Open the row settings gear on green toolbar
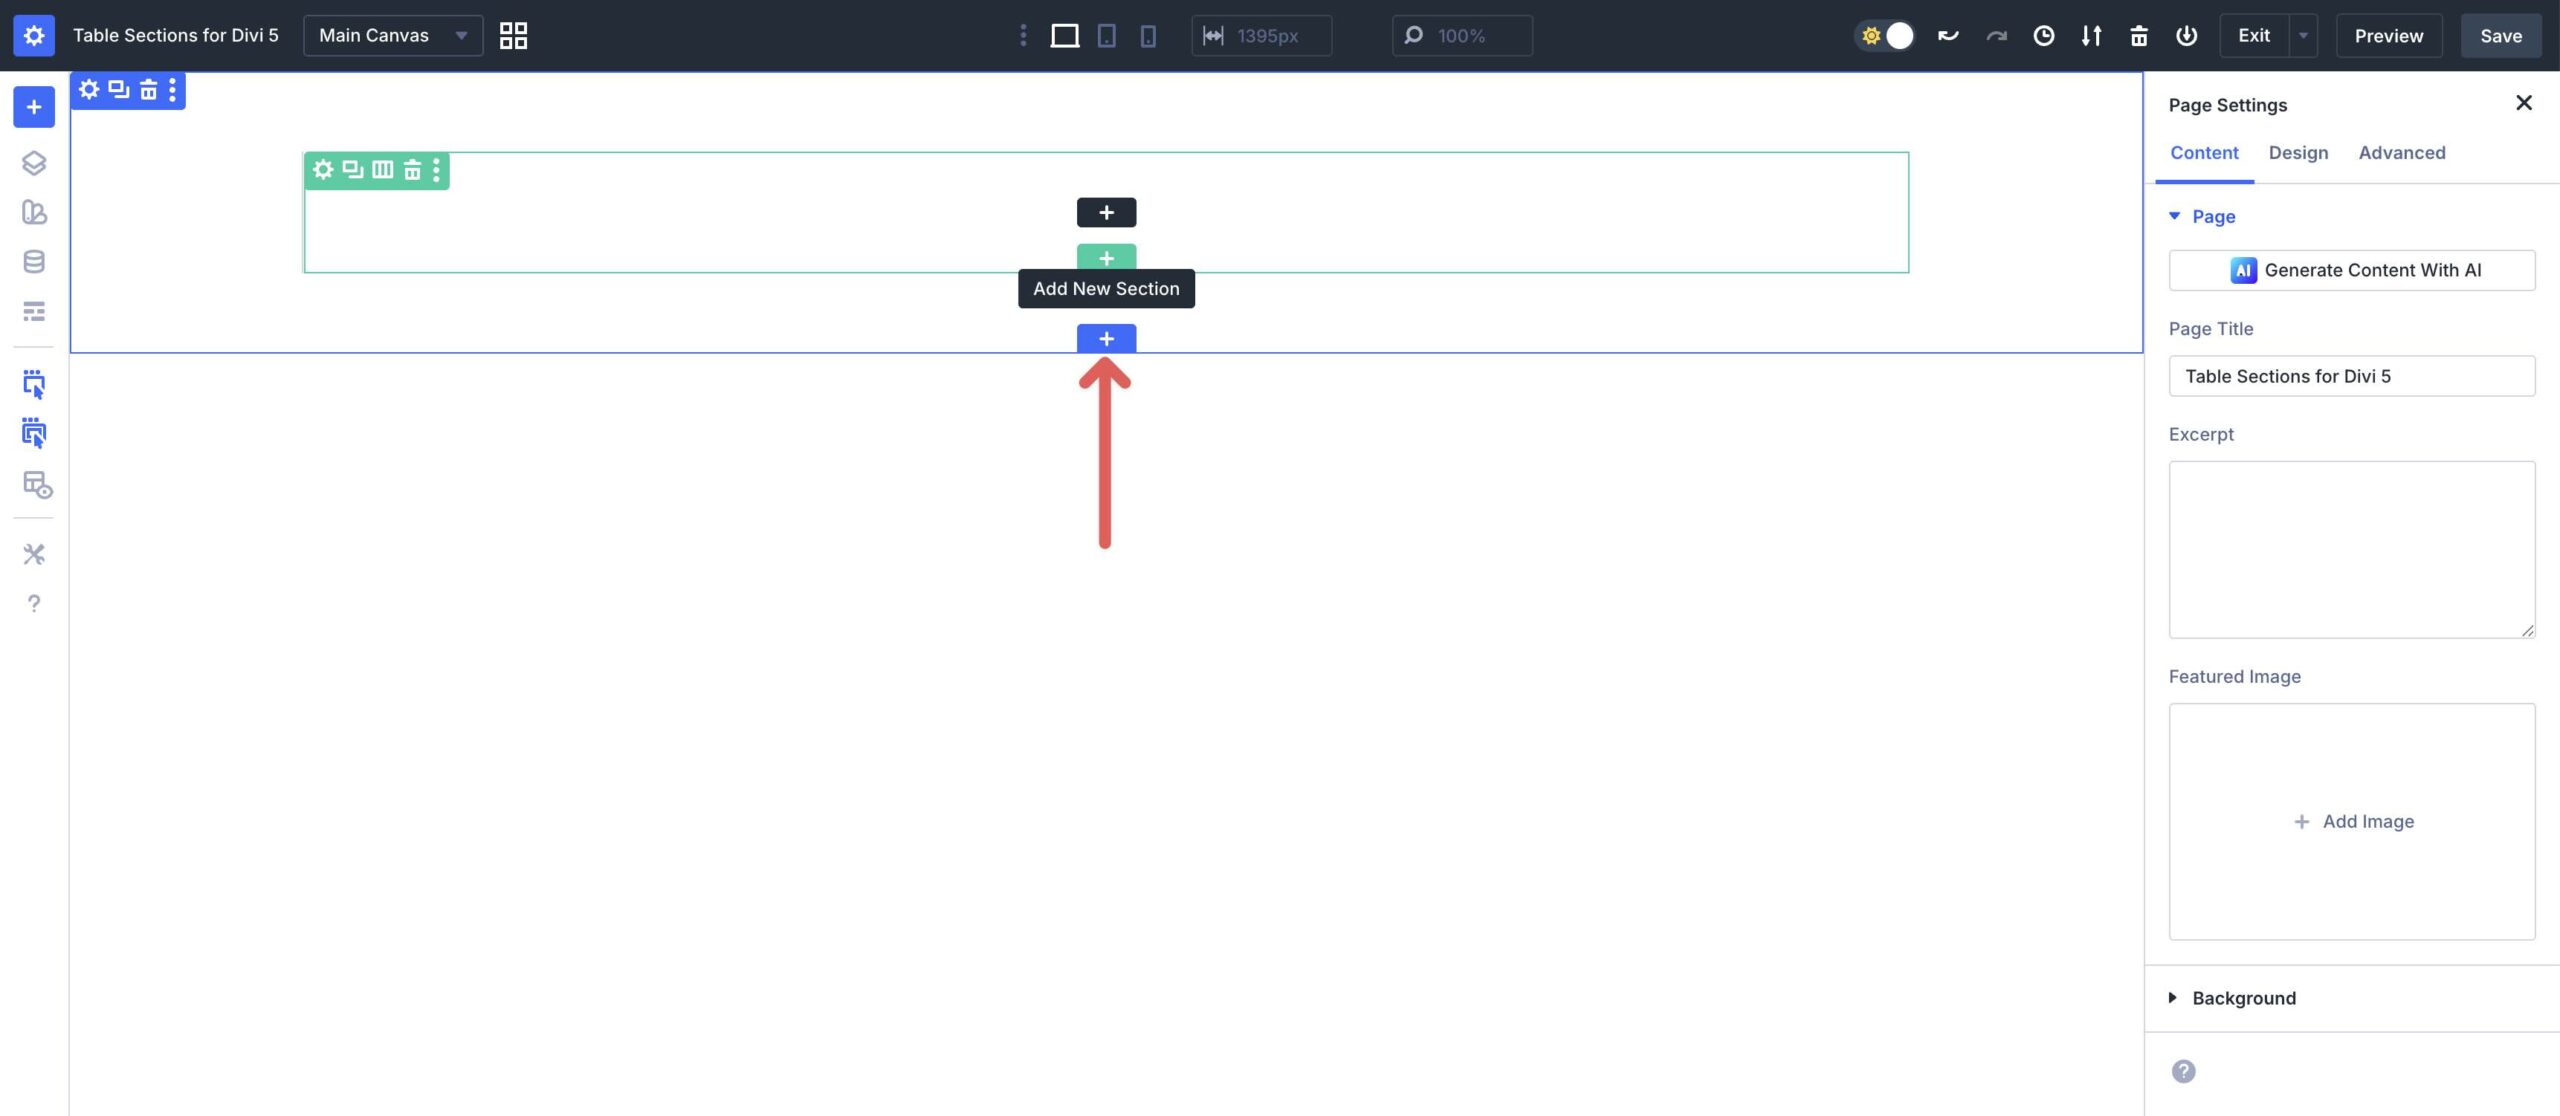The image size is (2560, 1116). (323, 169)
